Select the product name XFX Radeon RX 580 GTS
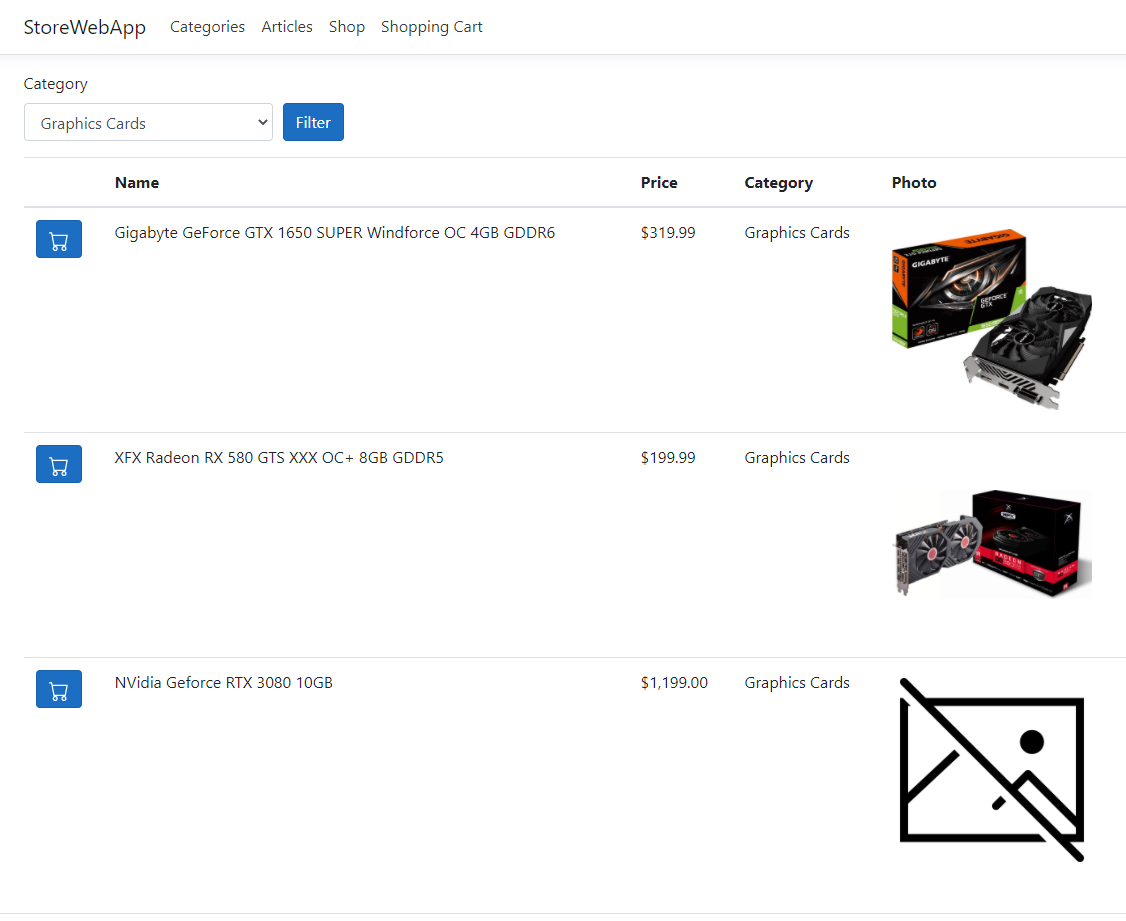The image size is (1126, 921). [279, 458]
